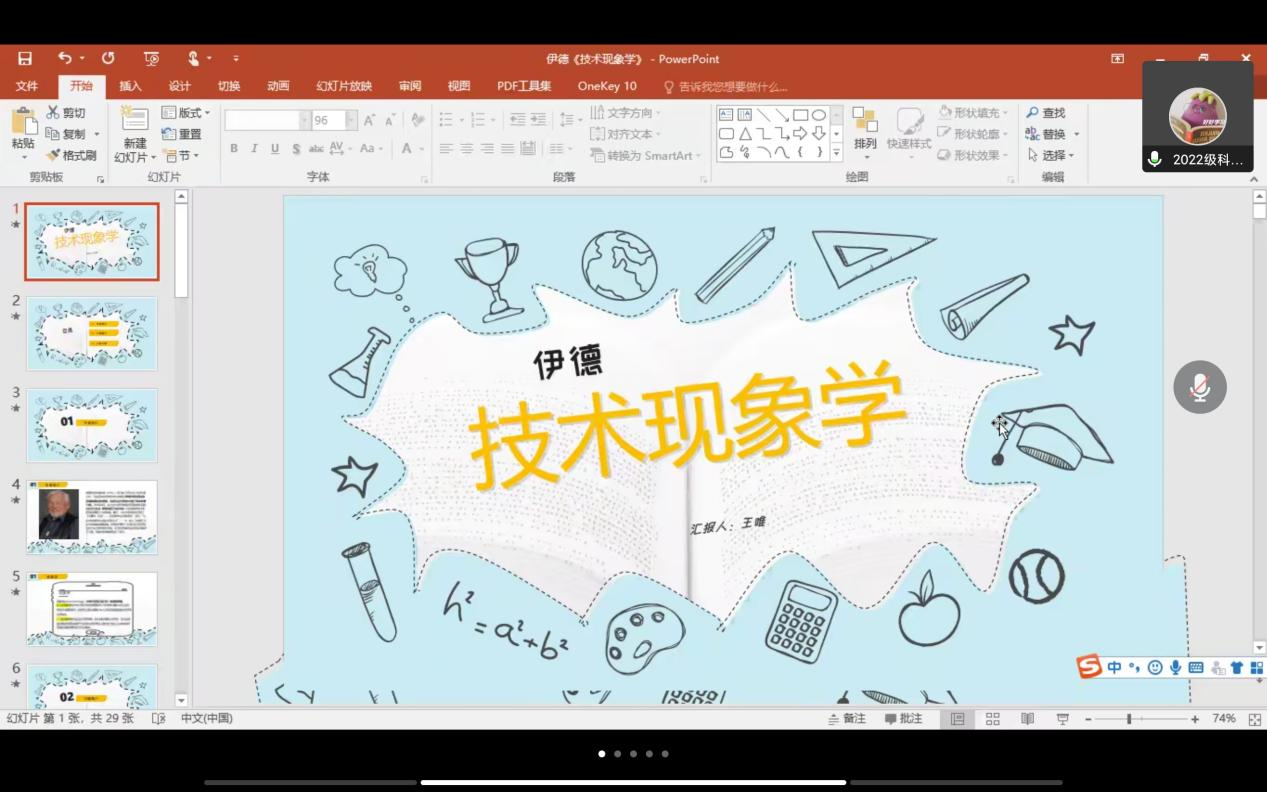The image size is (1267, 792).
Task: Expand the Layout (版式) dropdown
Action: tap(187, 113)
